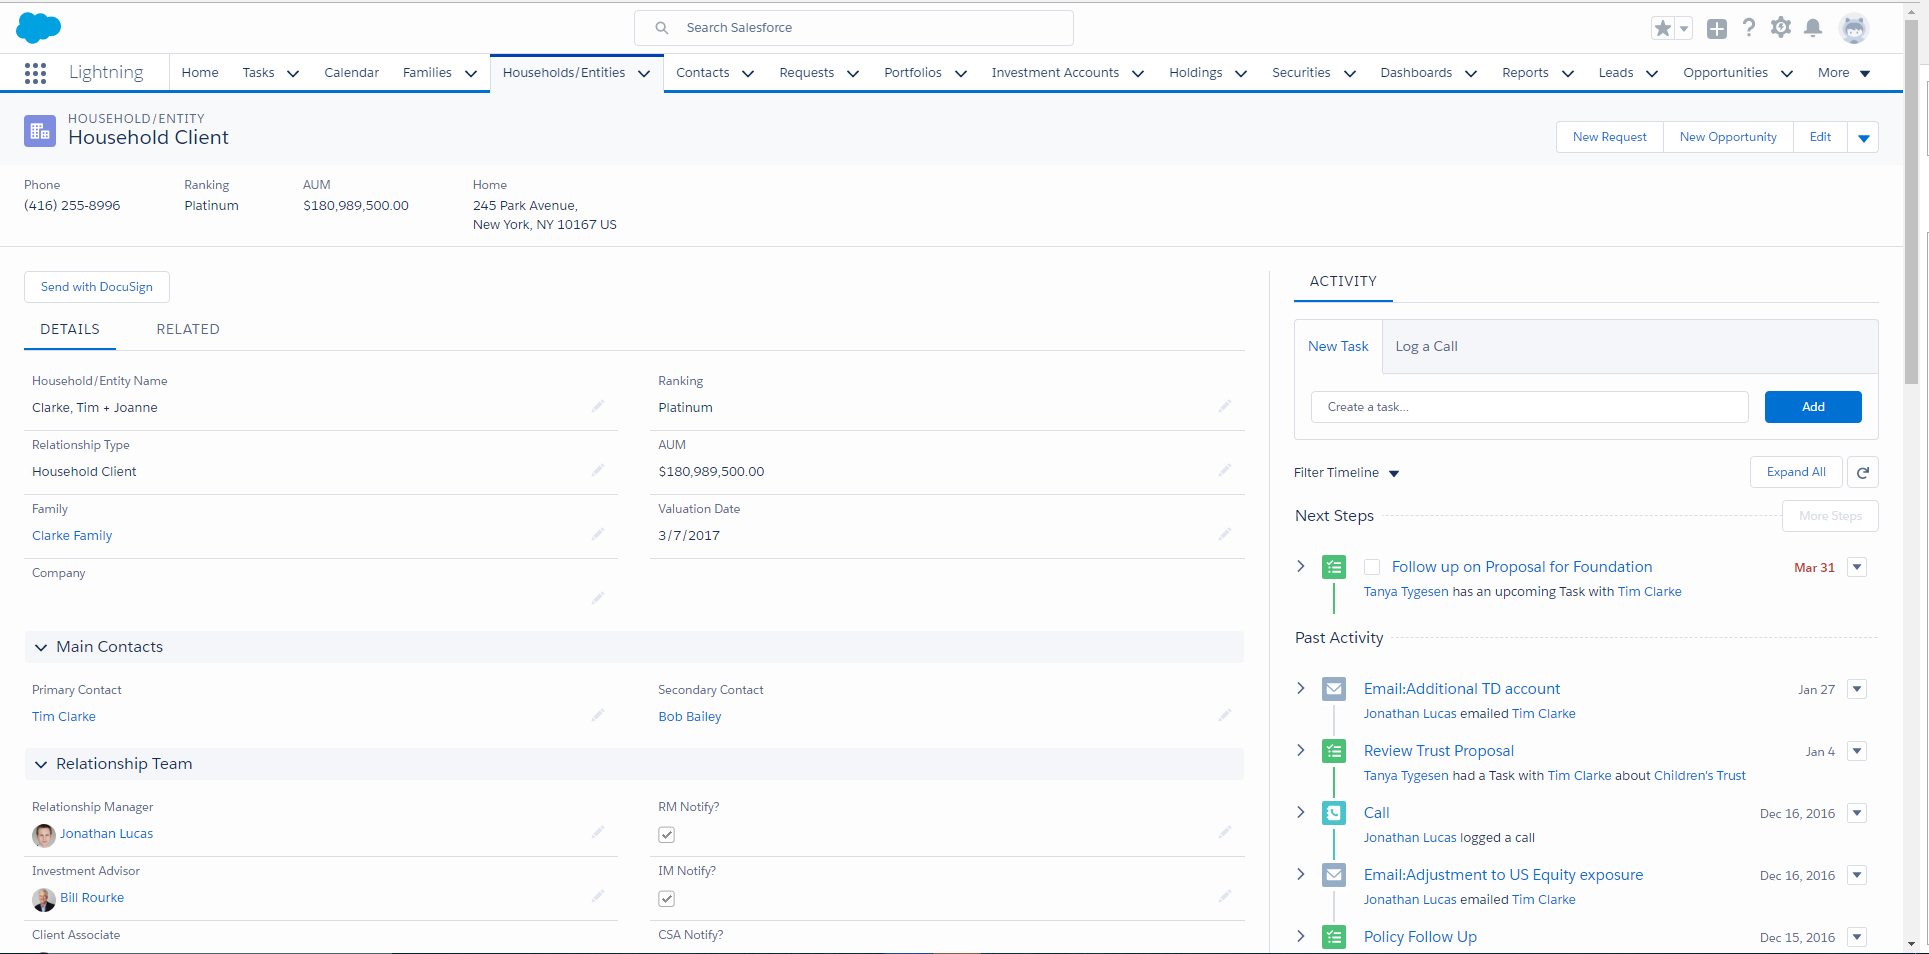Screen dimensions: 1929x954
Task: Open Review Trust Proposal activity link
Action: (x=1439, y=751)
